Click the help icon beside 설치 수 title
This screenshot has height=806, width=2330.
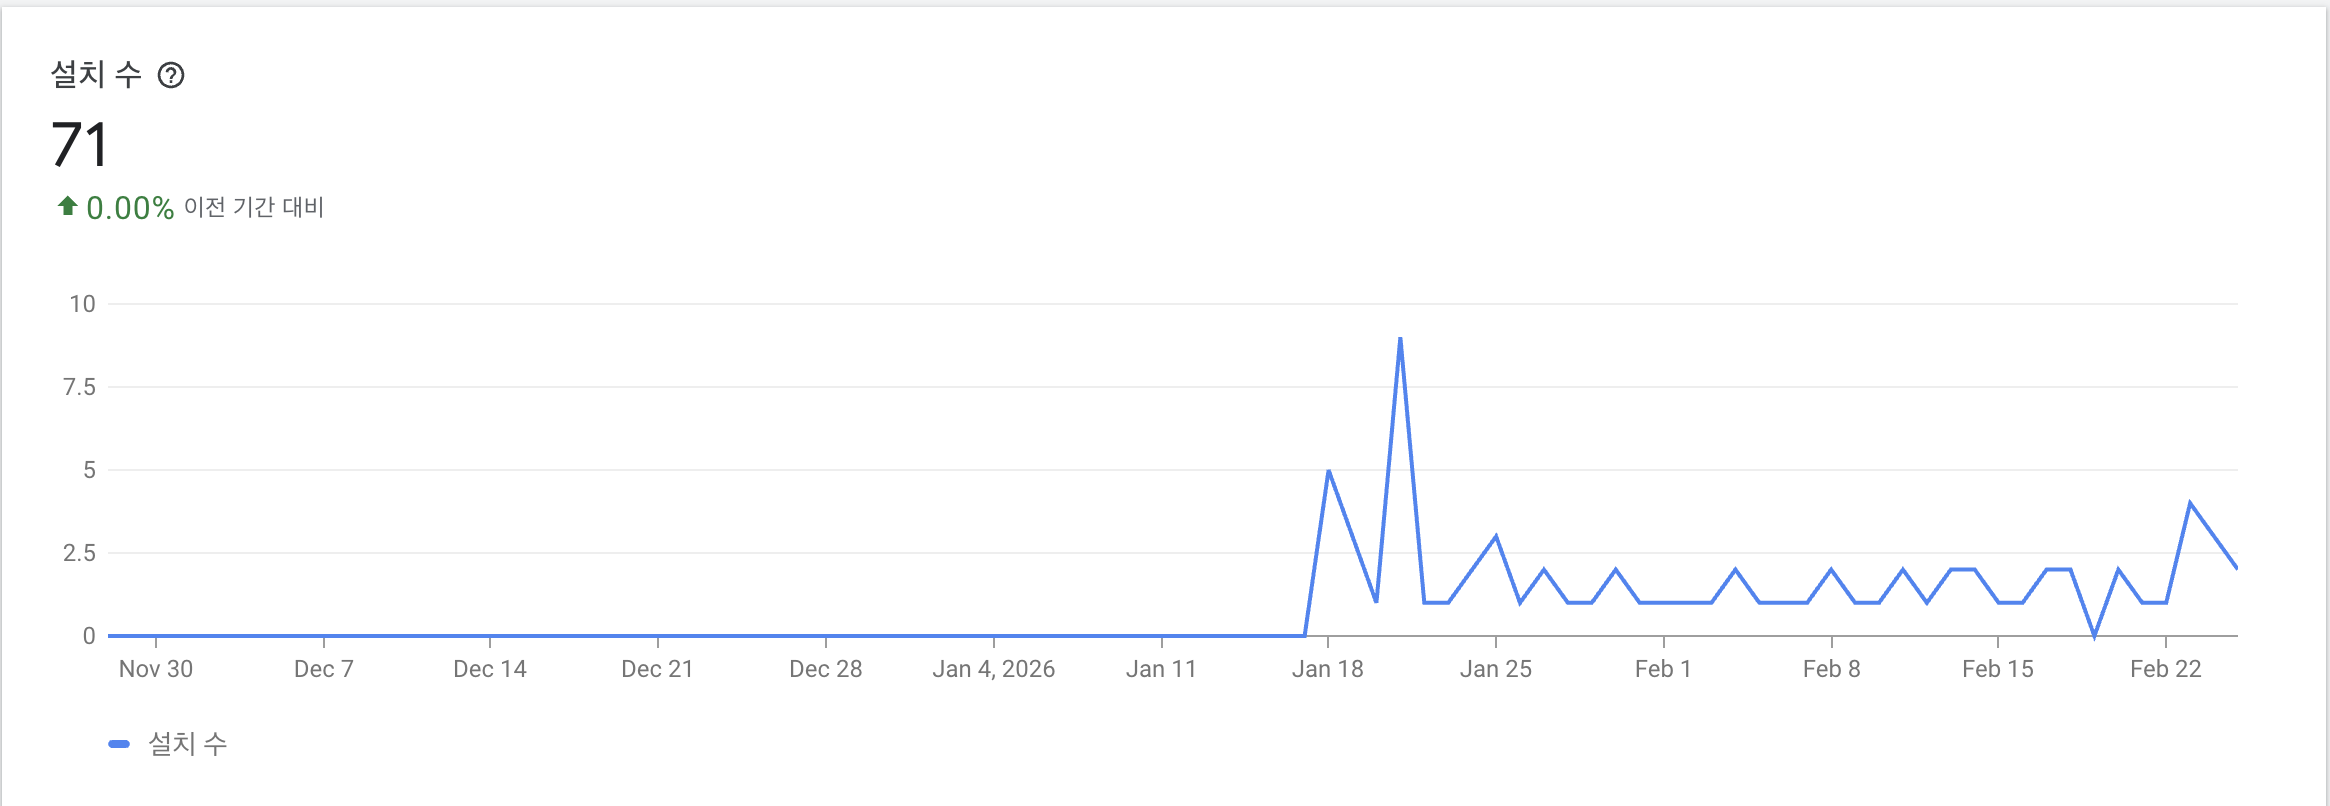pyautogui.click(x=171, y=75)
